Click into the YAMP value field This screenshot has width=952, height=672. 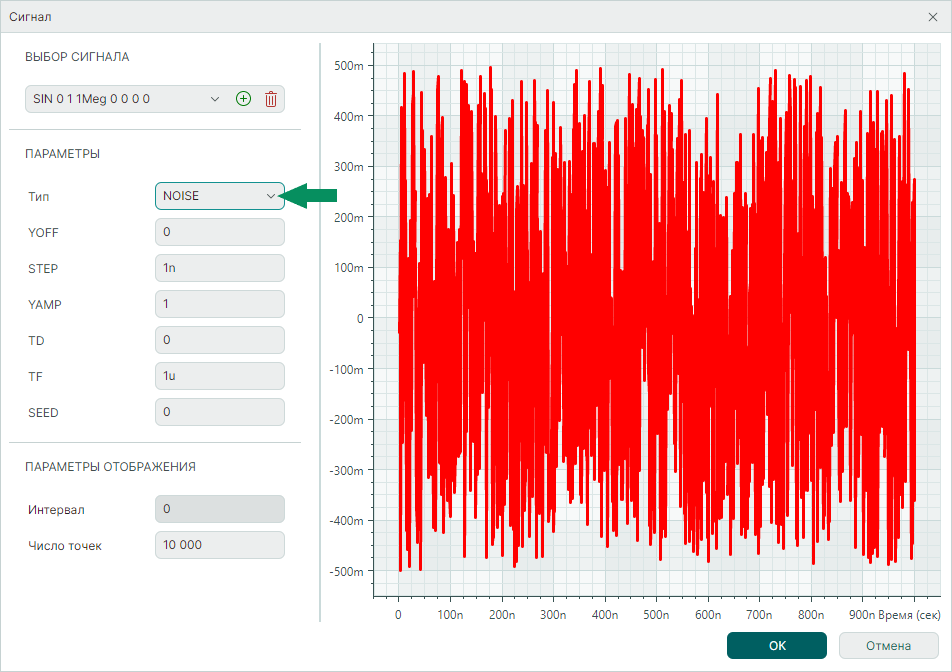coord(220,304)
